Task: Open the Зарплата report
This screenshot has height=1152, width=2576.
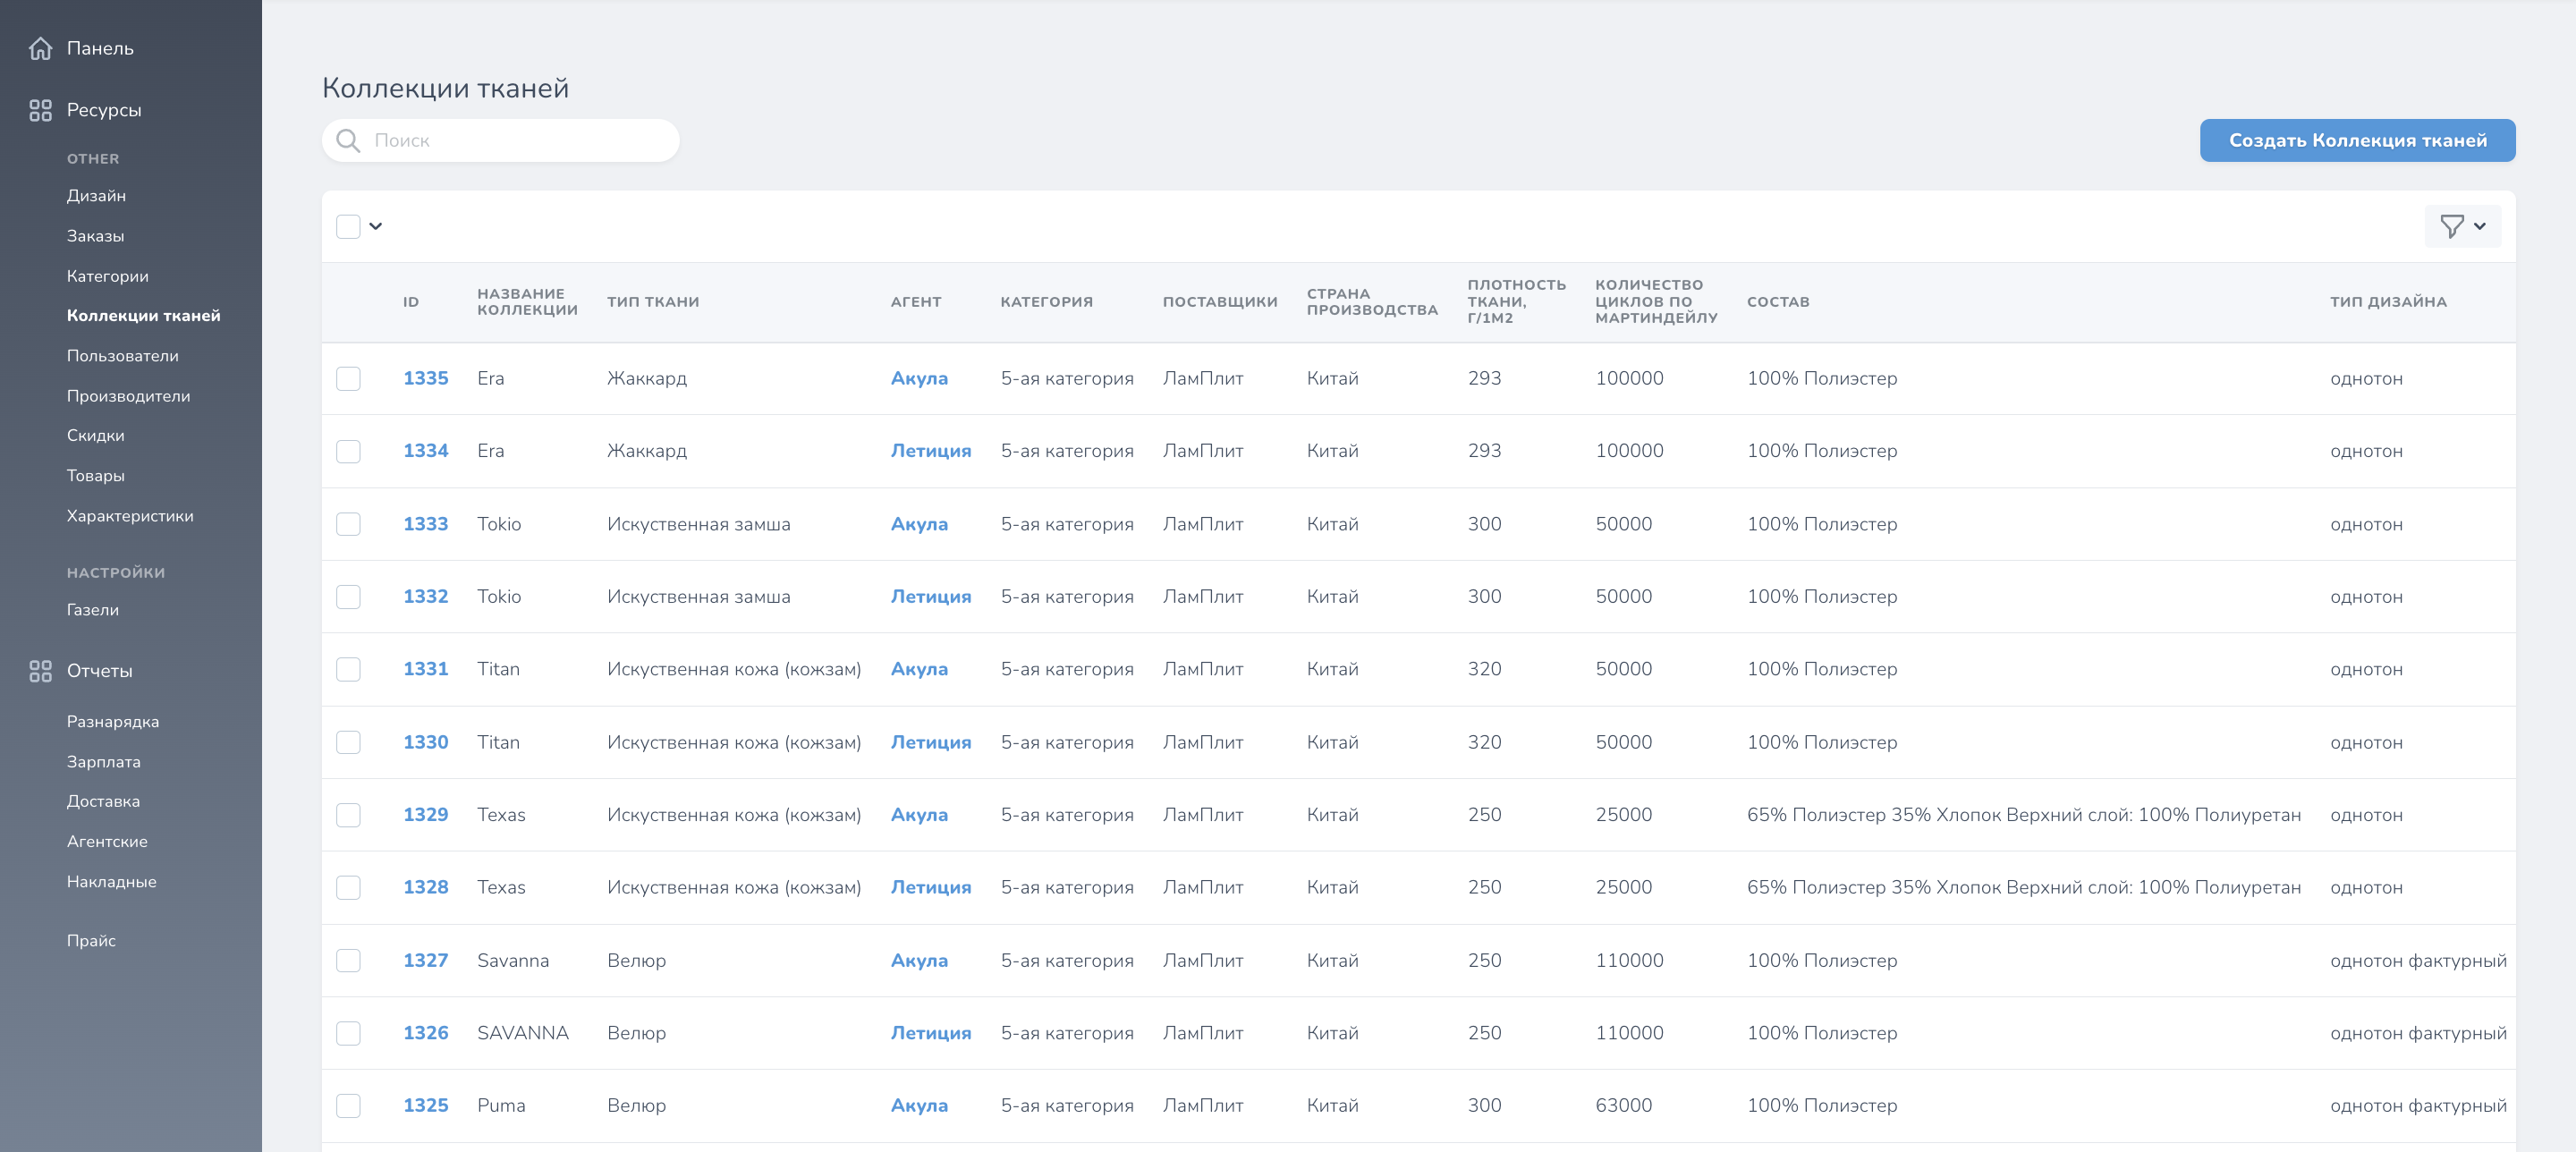Action: tap(103, 762)
